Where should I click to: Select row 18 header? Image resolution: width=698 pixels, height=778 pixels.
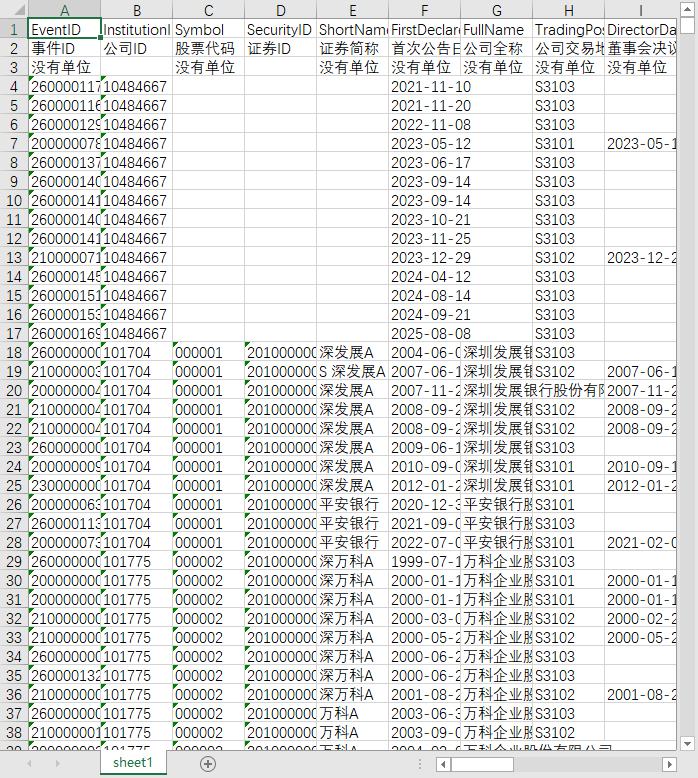14,353
